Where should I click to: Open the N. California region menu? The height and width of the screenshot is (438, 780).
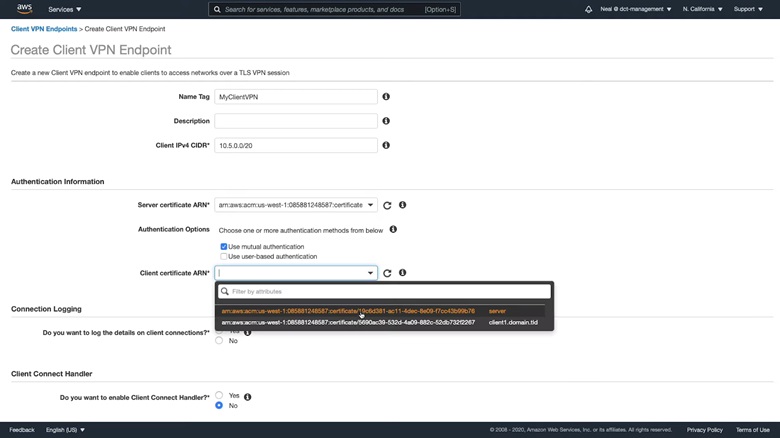click(702, 9)
